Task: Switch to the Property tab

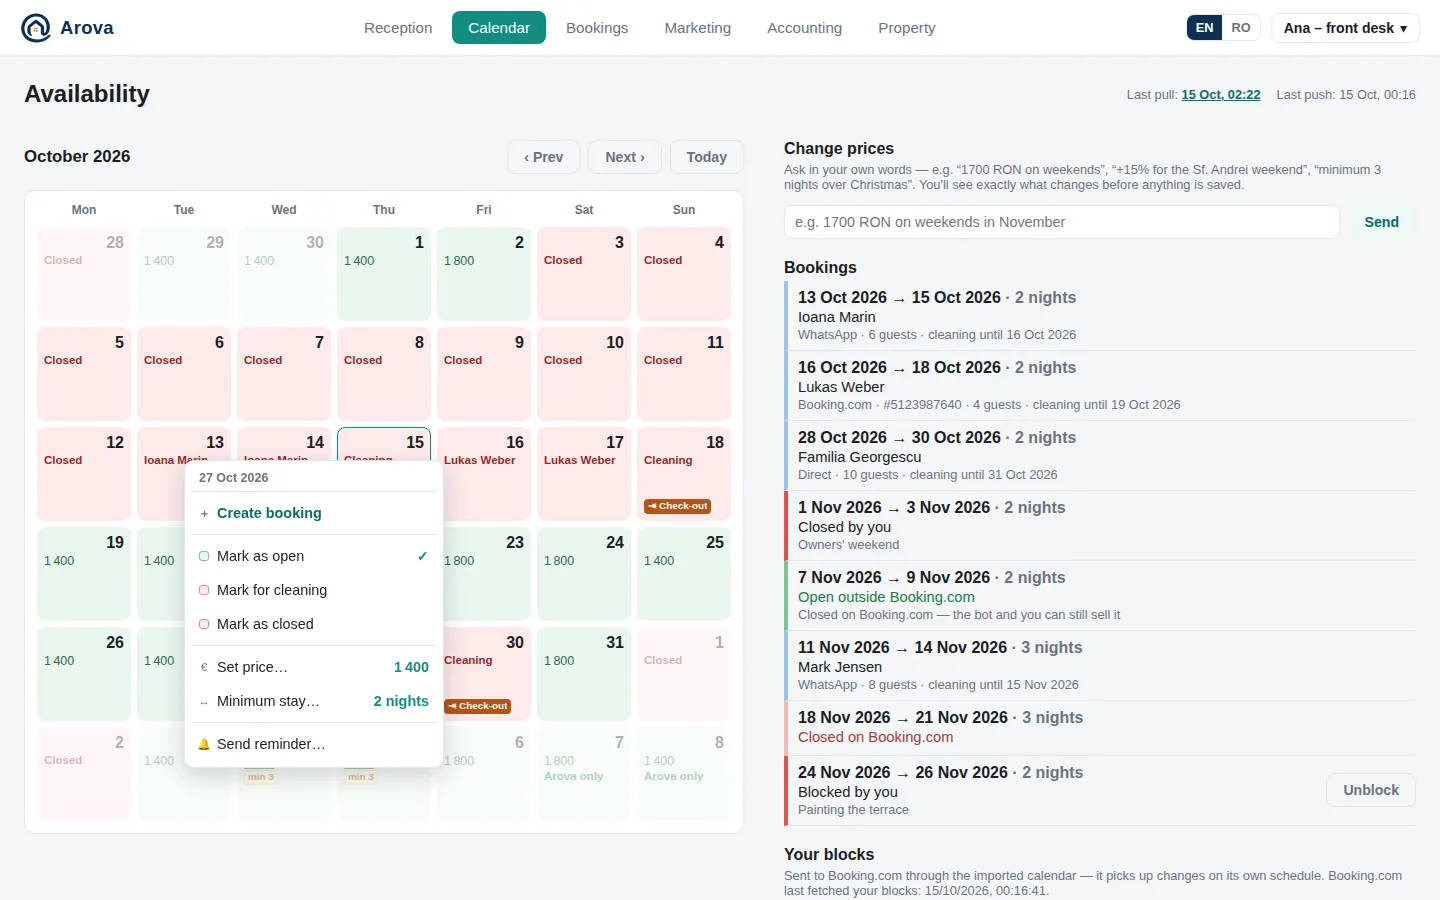Action: click(907, 28)
